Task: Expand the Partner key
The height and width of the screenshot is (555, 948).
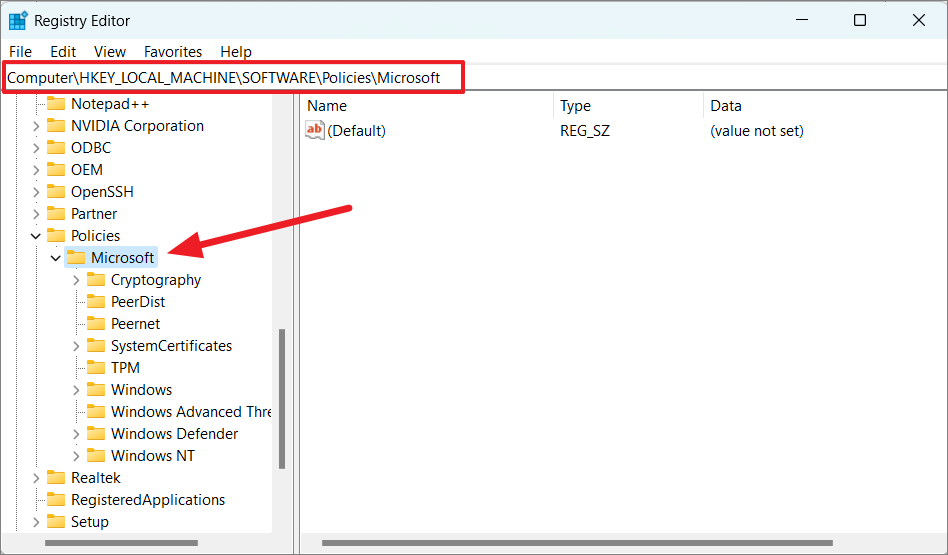Action: click(x=36, y=213)
